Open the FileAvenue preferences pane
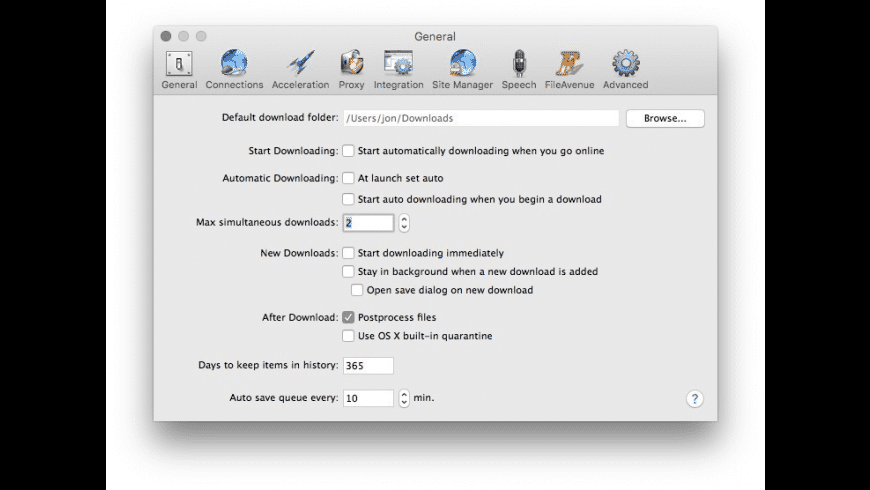870x490 pixels. point(569,70)
